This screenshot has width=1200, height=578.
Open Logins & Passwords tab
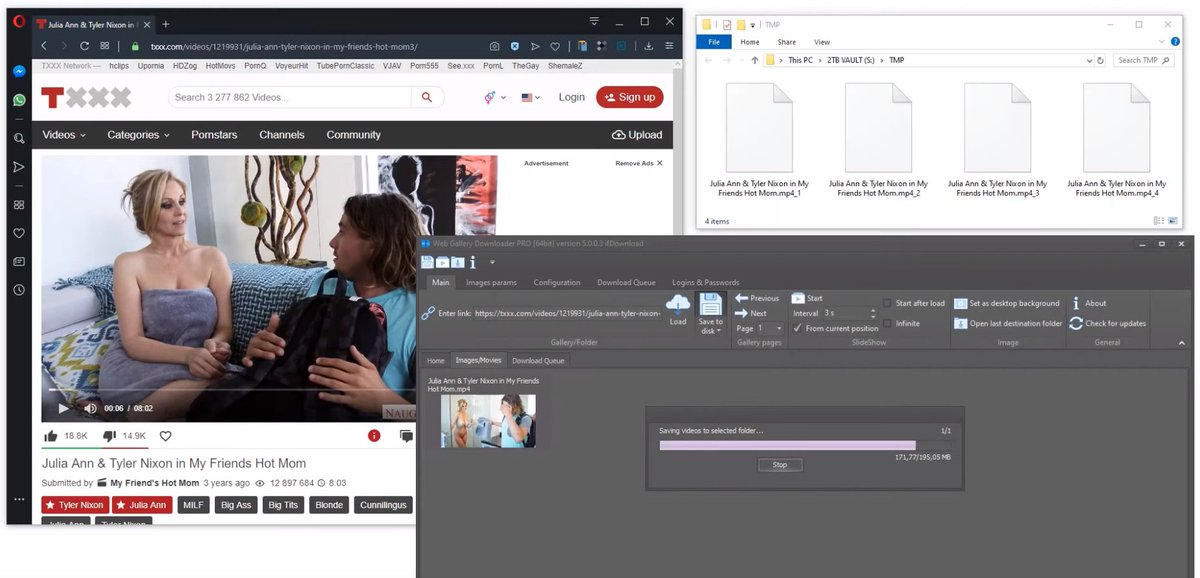(x=705, y=282)
